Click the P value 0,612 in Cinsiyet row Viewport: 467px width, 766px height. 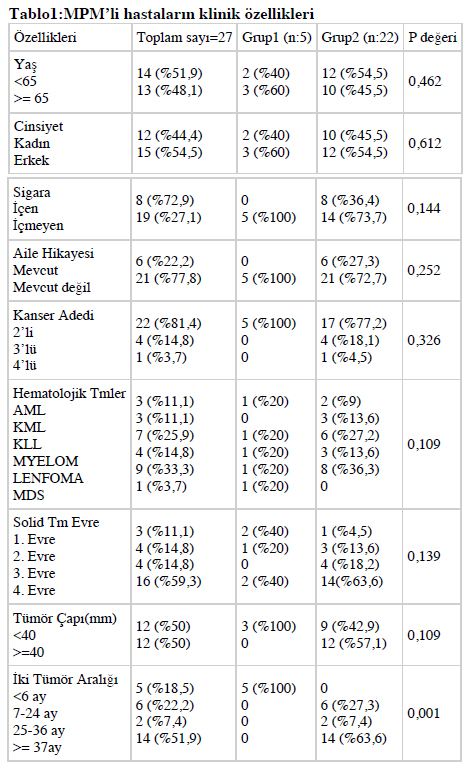[425, 144]
